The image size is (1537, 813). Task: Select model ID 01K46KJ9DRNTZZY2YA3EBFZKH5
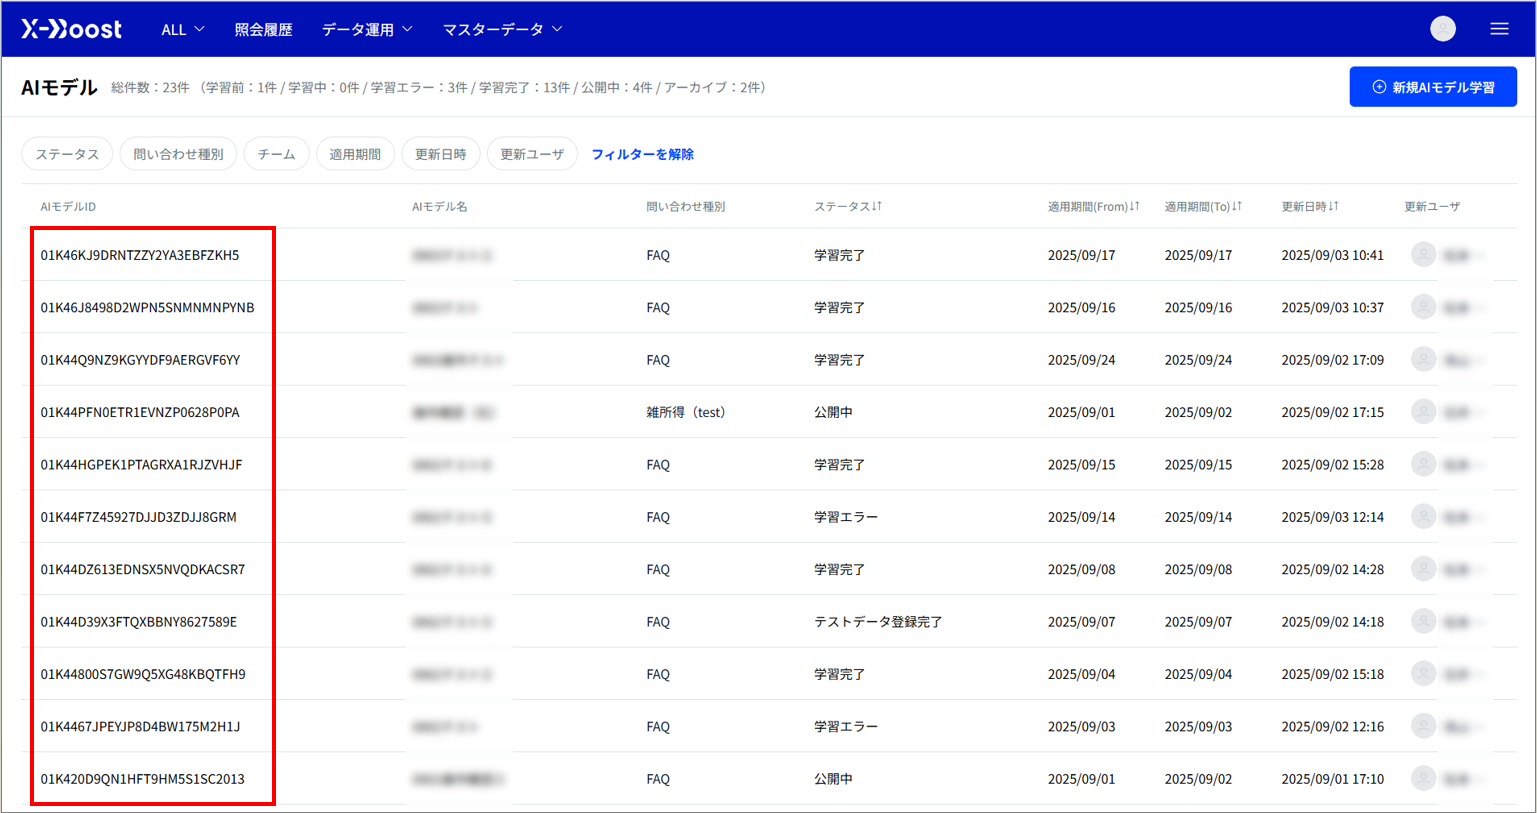click(140, 255)
